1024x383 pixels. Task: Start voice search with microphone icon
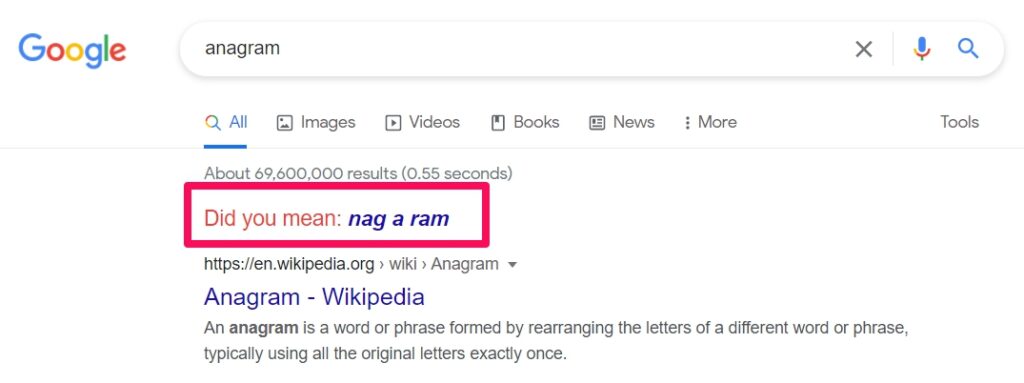click(921, 49)
